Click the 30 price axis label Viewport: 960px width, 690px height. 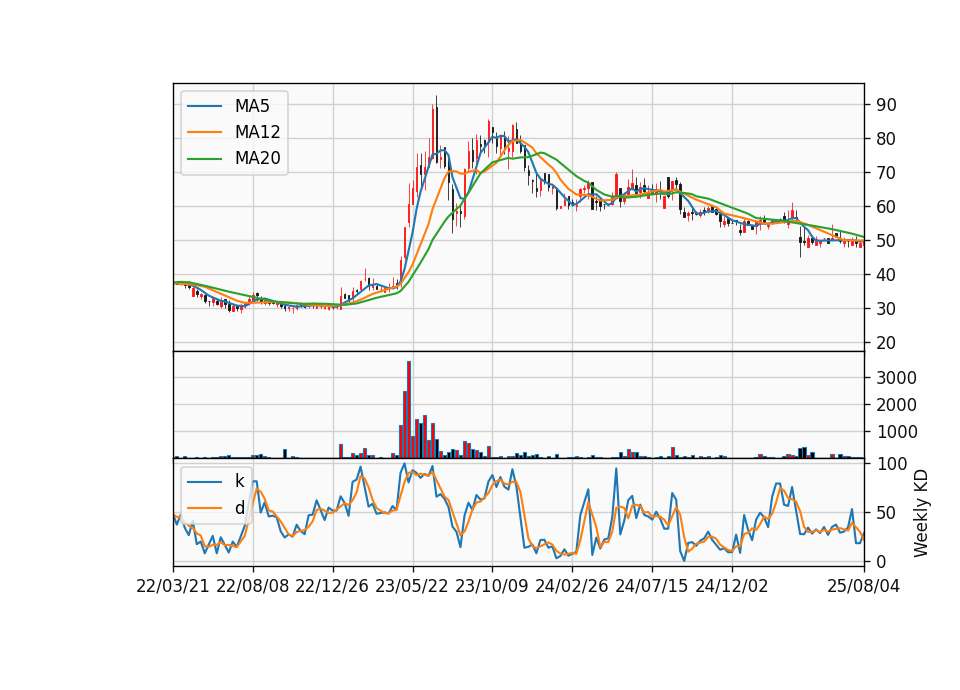pos(886,309)
